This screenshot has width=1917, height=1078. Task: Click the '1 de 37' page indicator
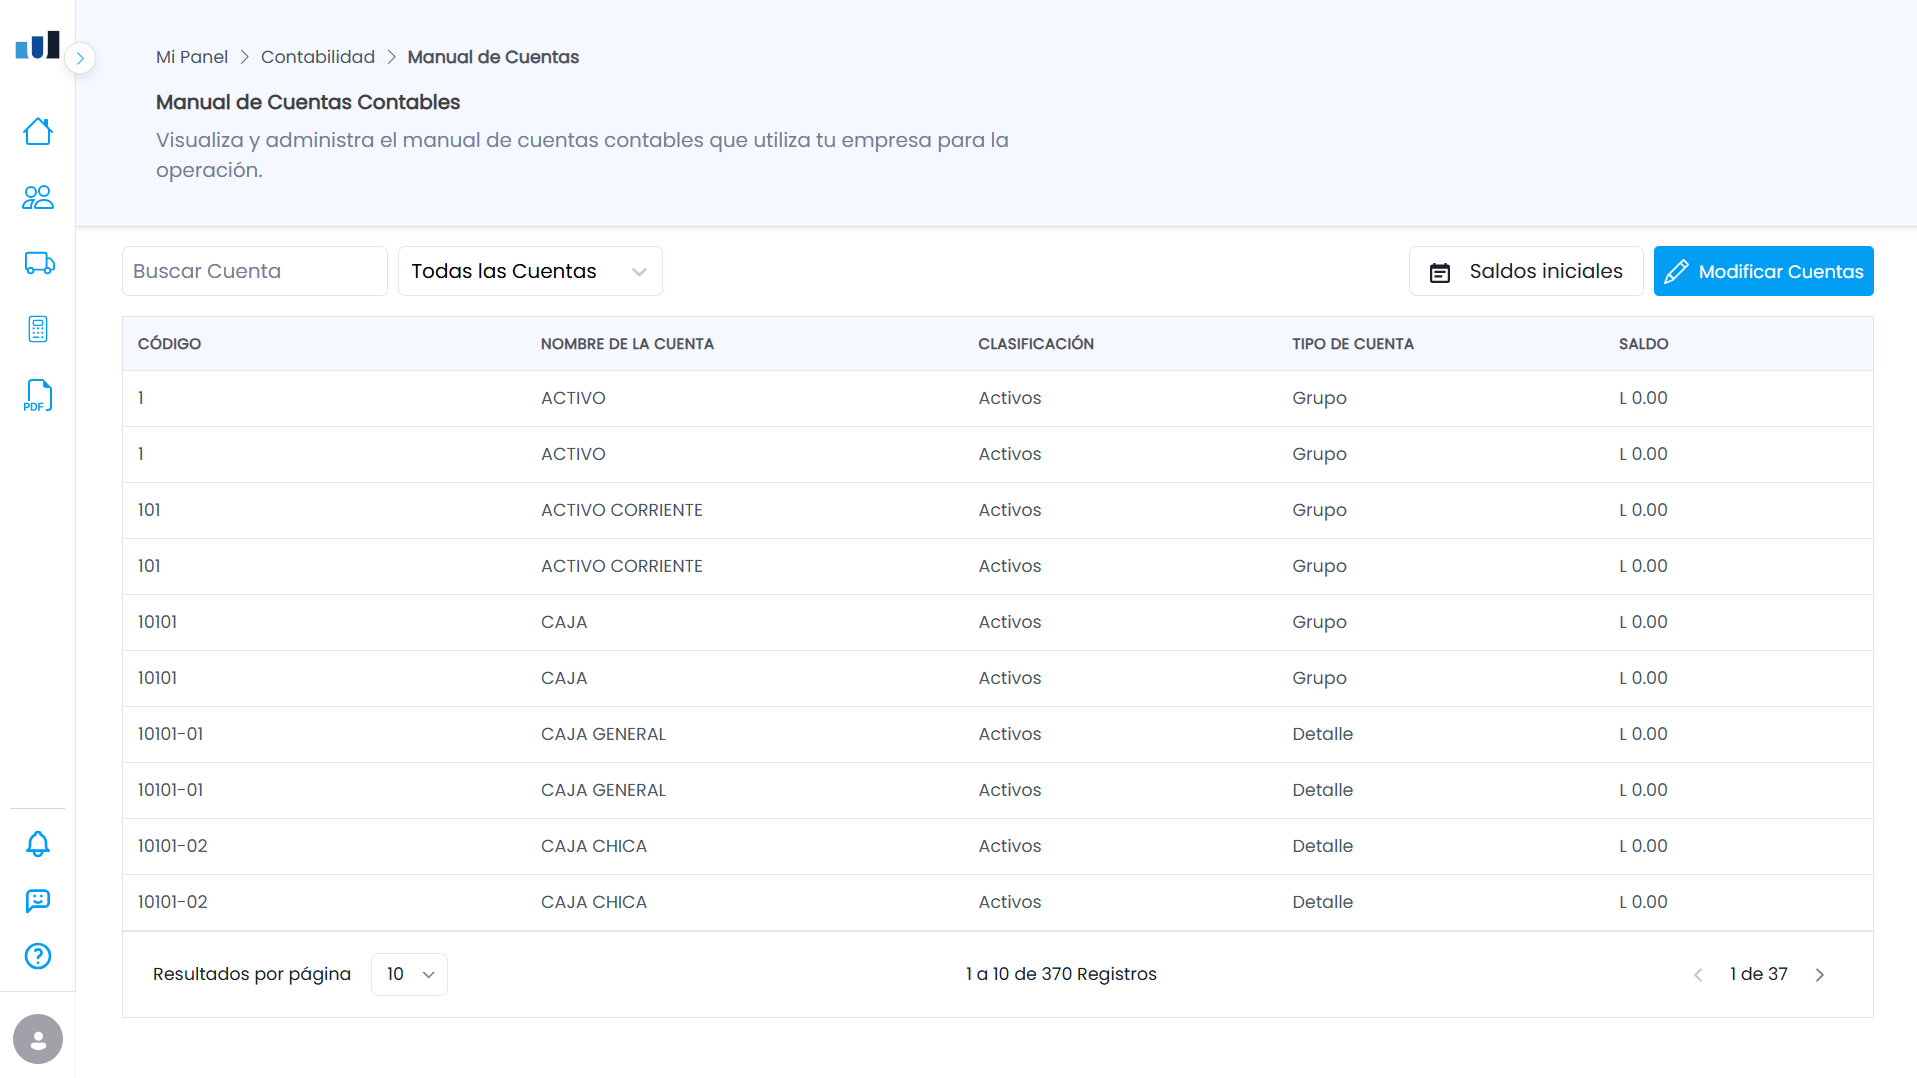coord(1759,974)
